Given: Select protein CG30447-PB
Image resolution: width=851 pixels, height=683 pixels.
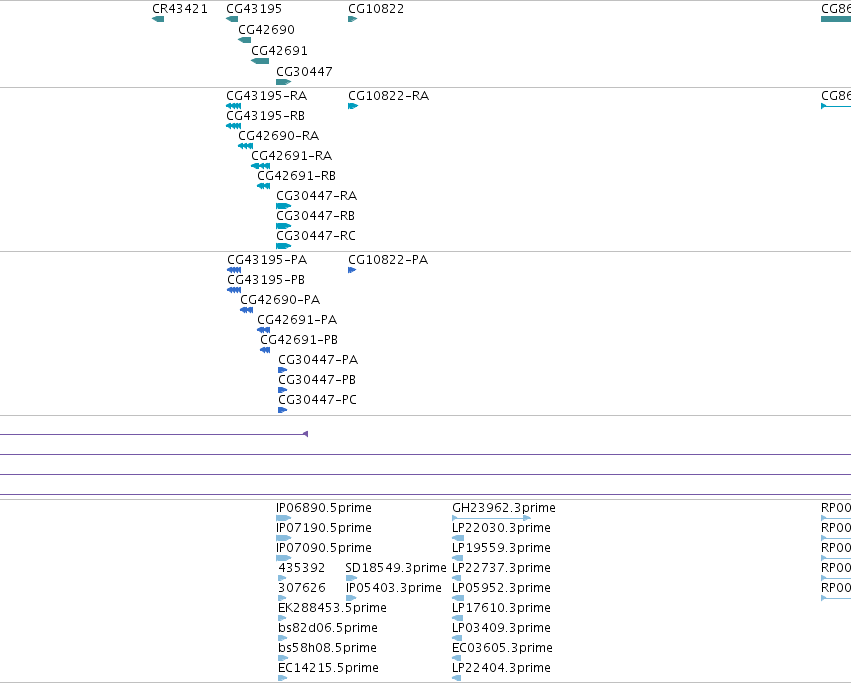Looking at the screenshot, I should click(x=317, y=380).
